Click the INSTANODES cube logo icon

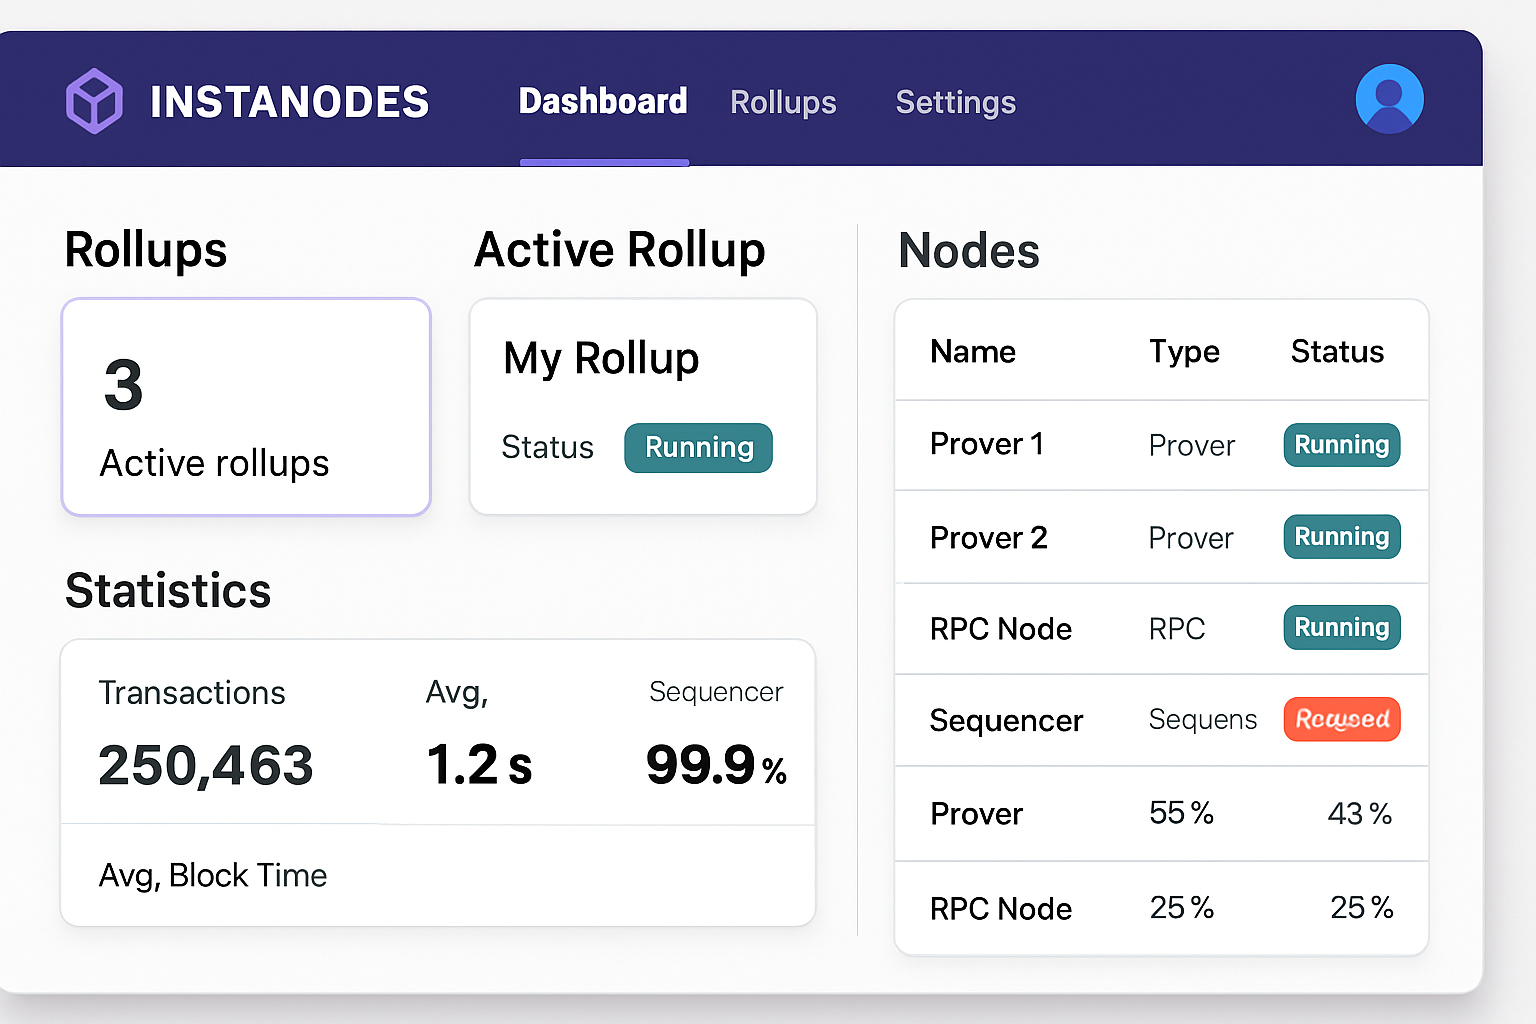pos(94,99)
